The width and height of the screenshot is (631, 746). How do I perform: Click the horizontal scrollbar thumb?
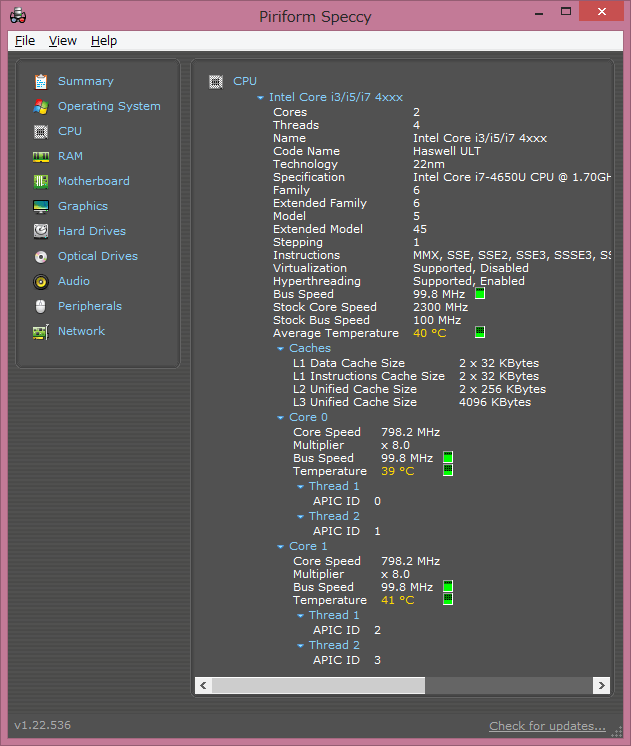coord(318,686)
